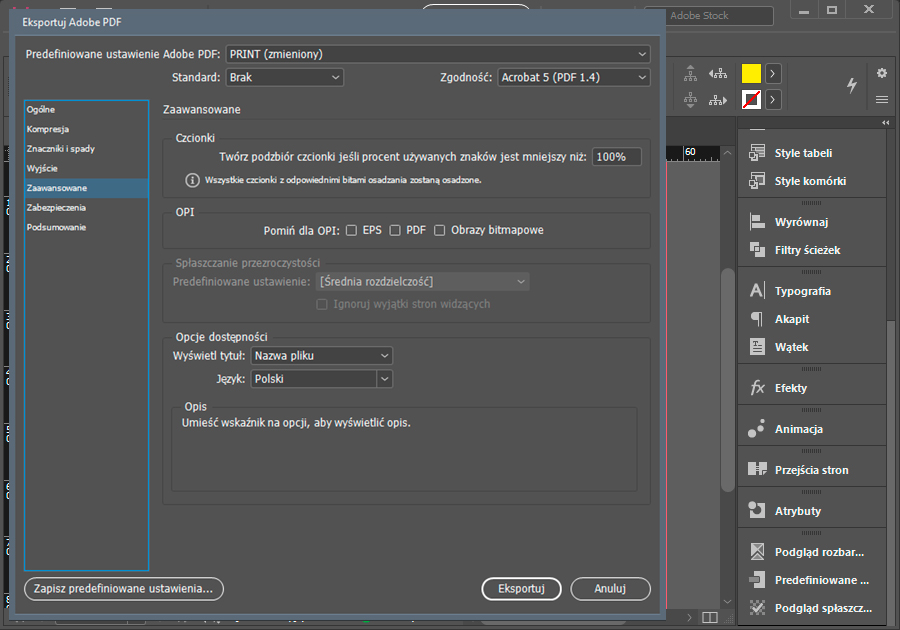Image resolution: width=900 pixels, height=630 pixels.
Task: Click the Eksportuj button
Action: (x=521, y=589)
